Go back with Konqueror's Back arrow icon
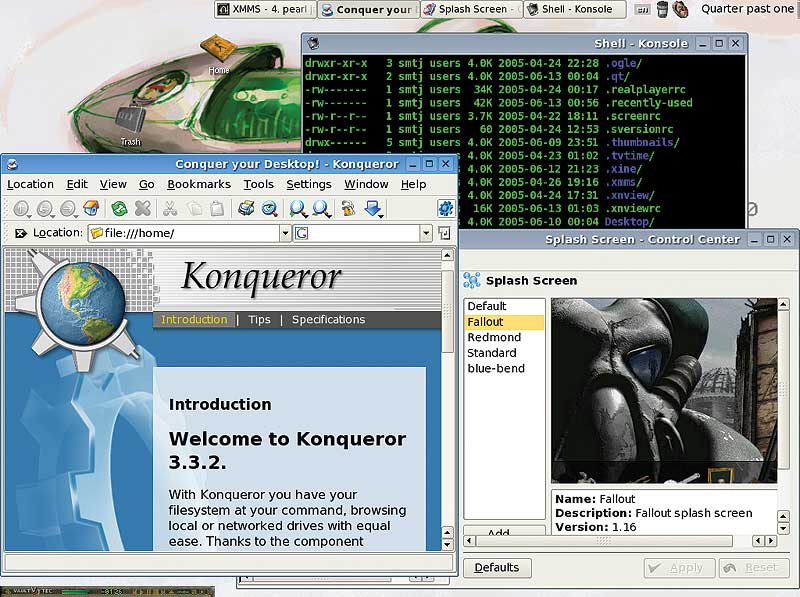Screen dimensions: 800x597 (x=45, y=208)
